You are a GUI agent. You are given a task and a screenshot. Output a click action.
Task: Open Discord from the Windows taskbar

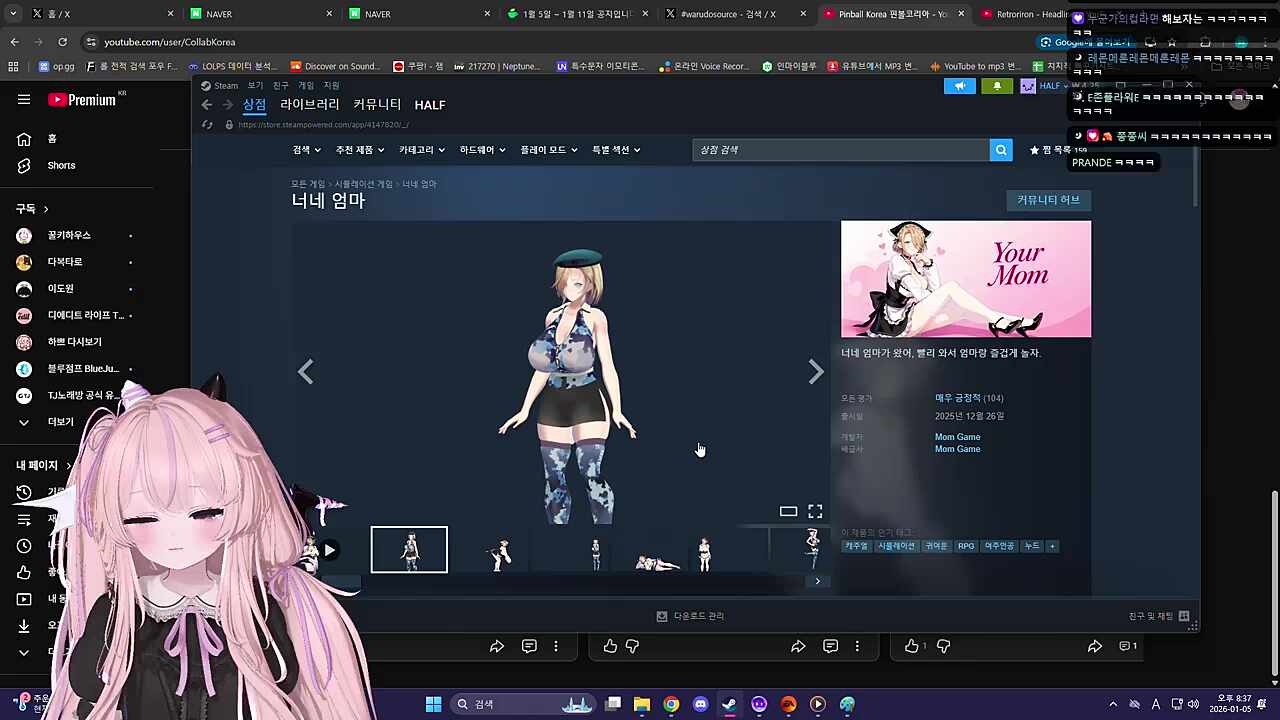(x=700, y=704)
